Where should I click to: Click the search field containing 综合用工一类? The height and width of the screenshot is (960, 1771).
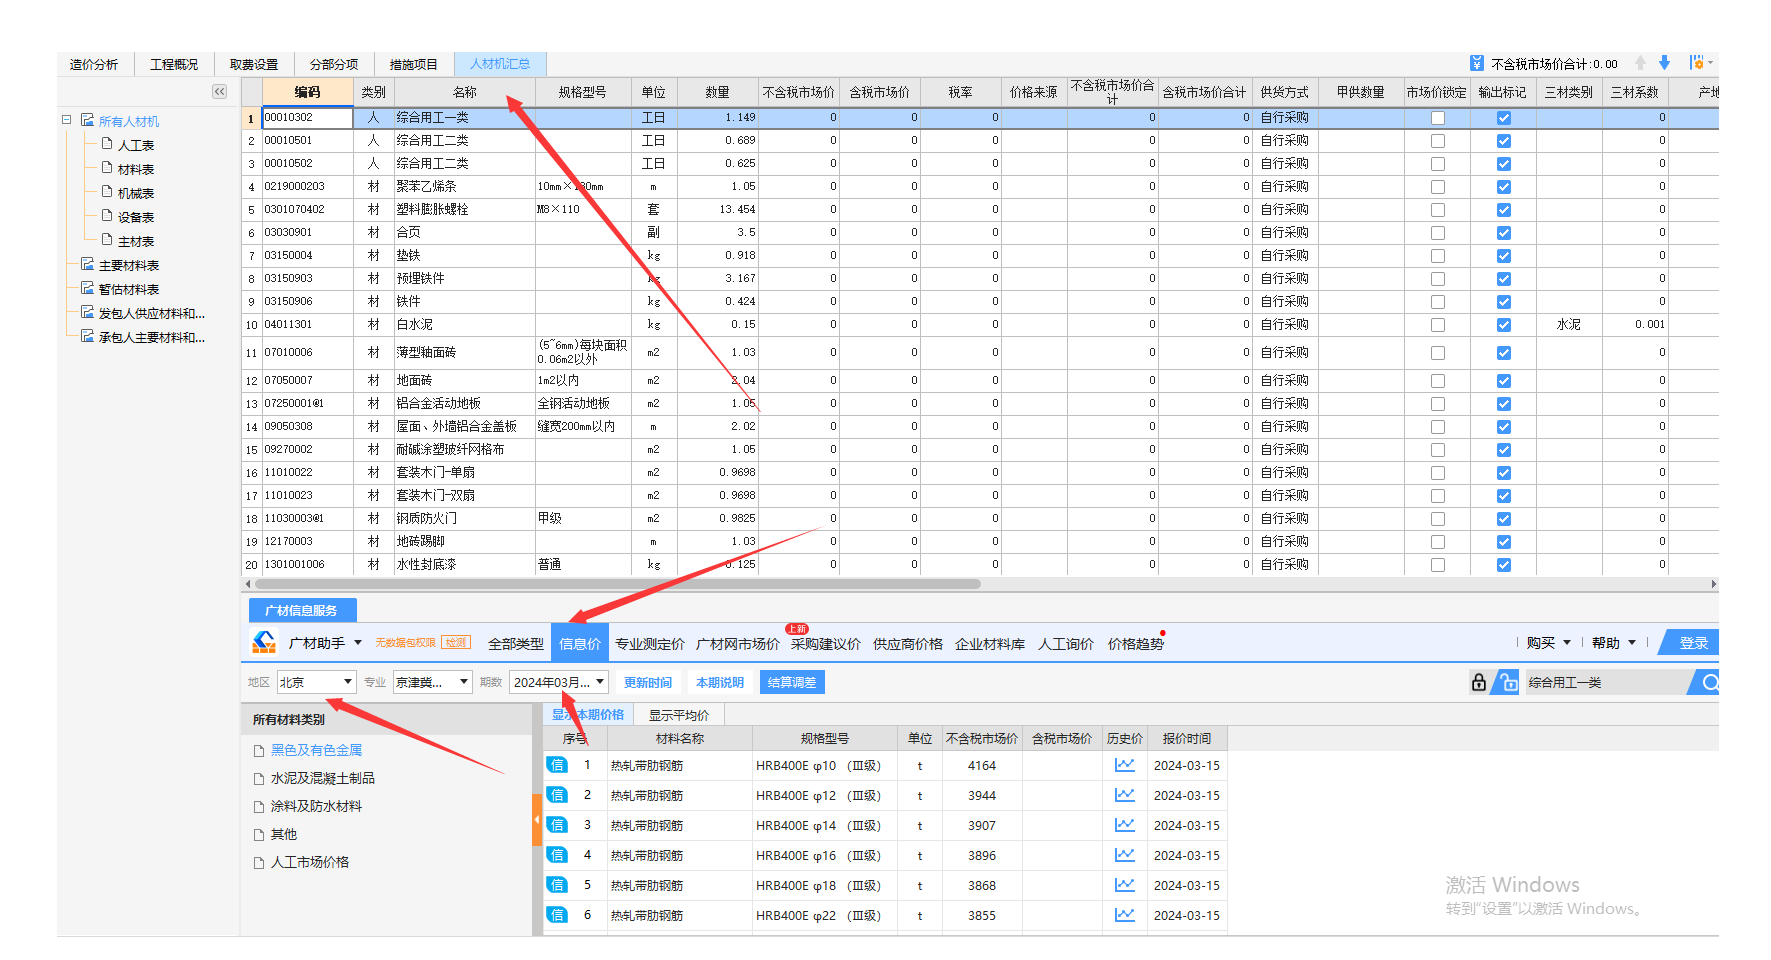click(x=1605, y=683)
